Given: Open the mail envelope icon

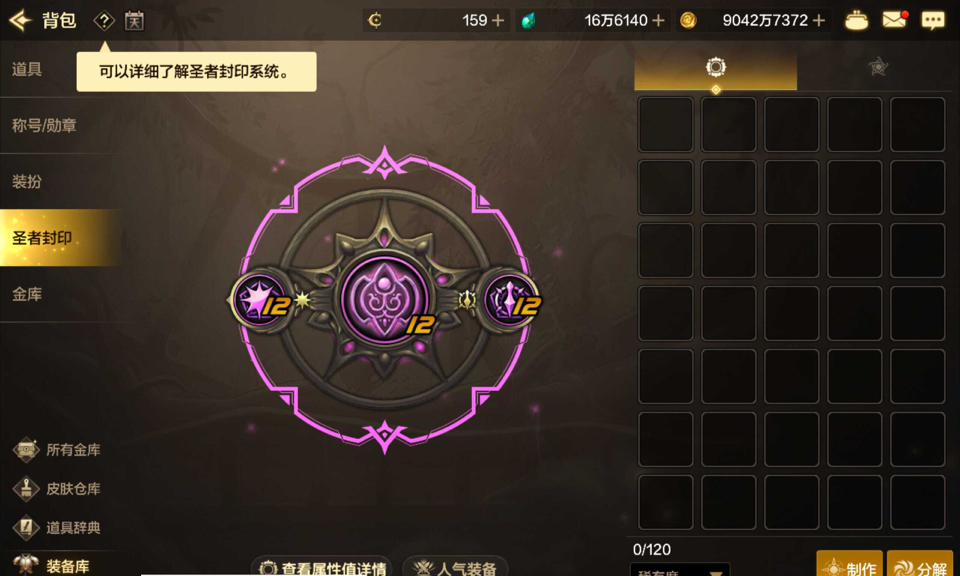Looking at the screenshot, I should coord(894,20).
